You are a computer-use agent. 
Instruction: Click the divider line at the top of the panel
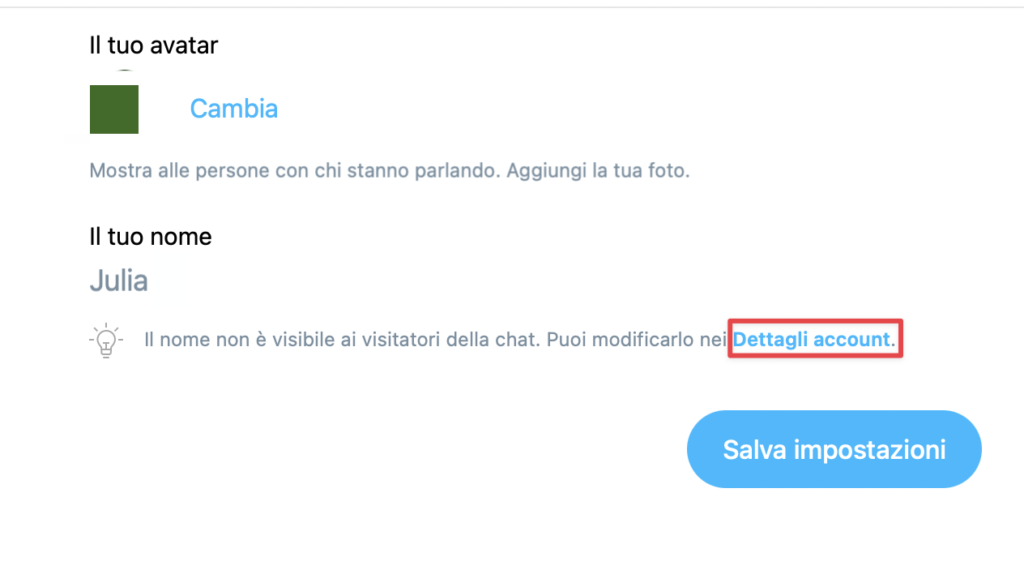512,7
